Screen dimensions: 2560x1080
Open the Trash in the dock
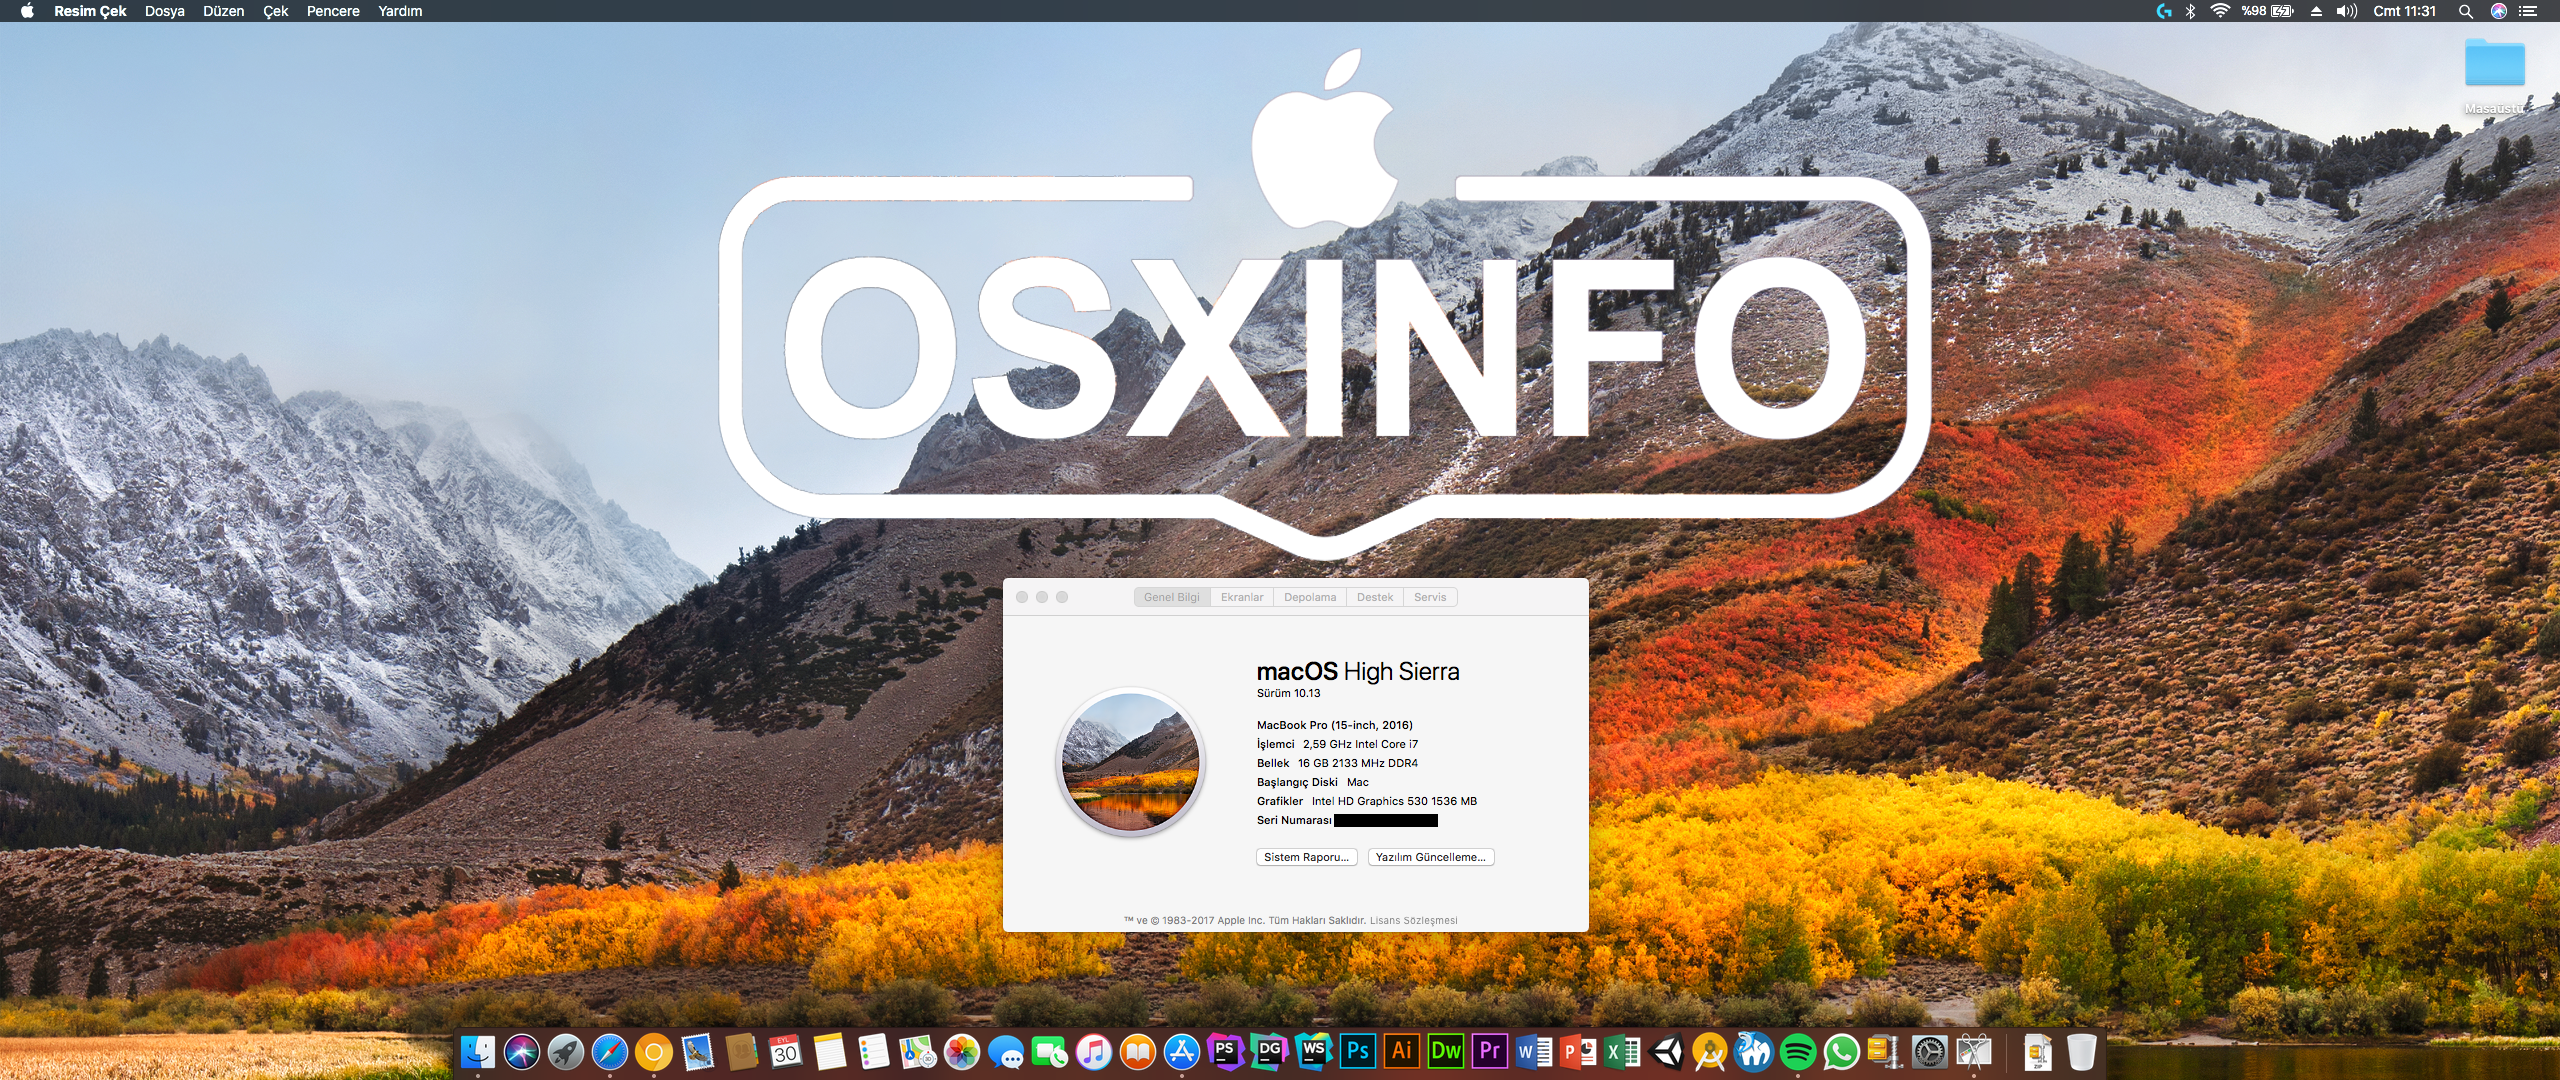2081,1052
